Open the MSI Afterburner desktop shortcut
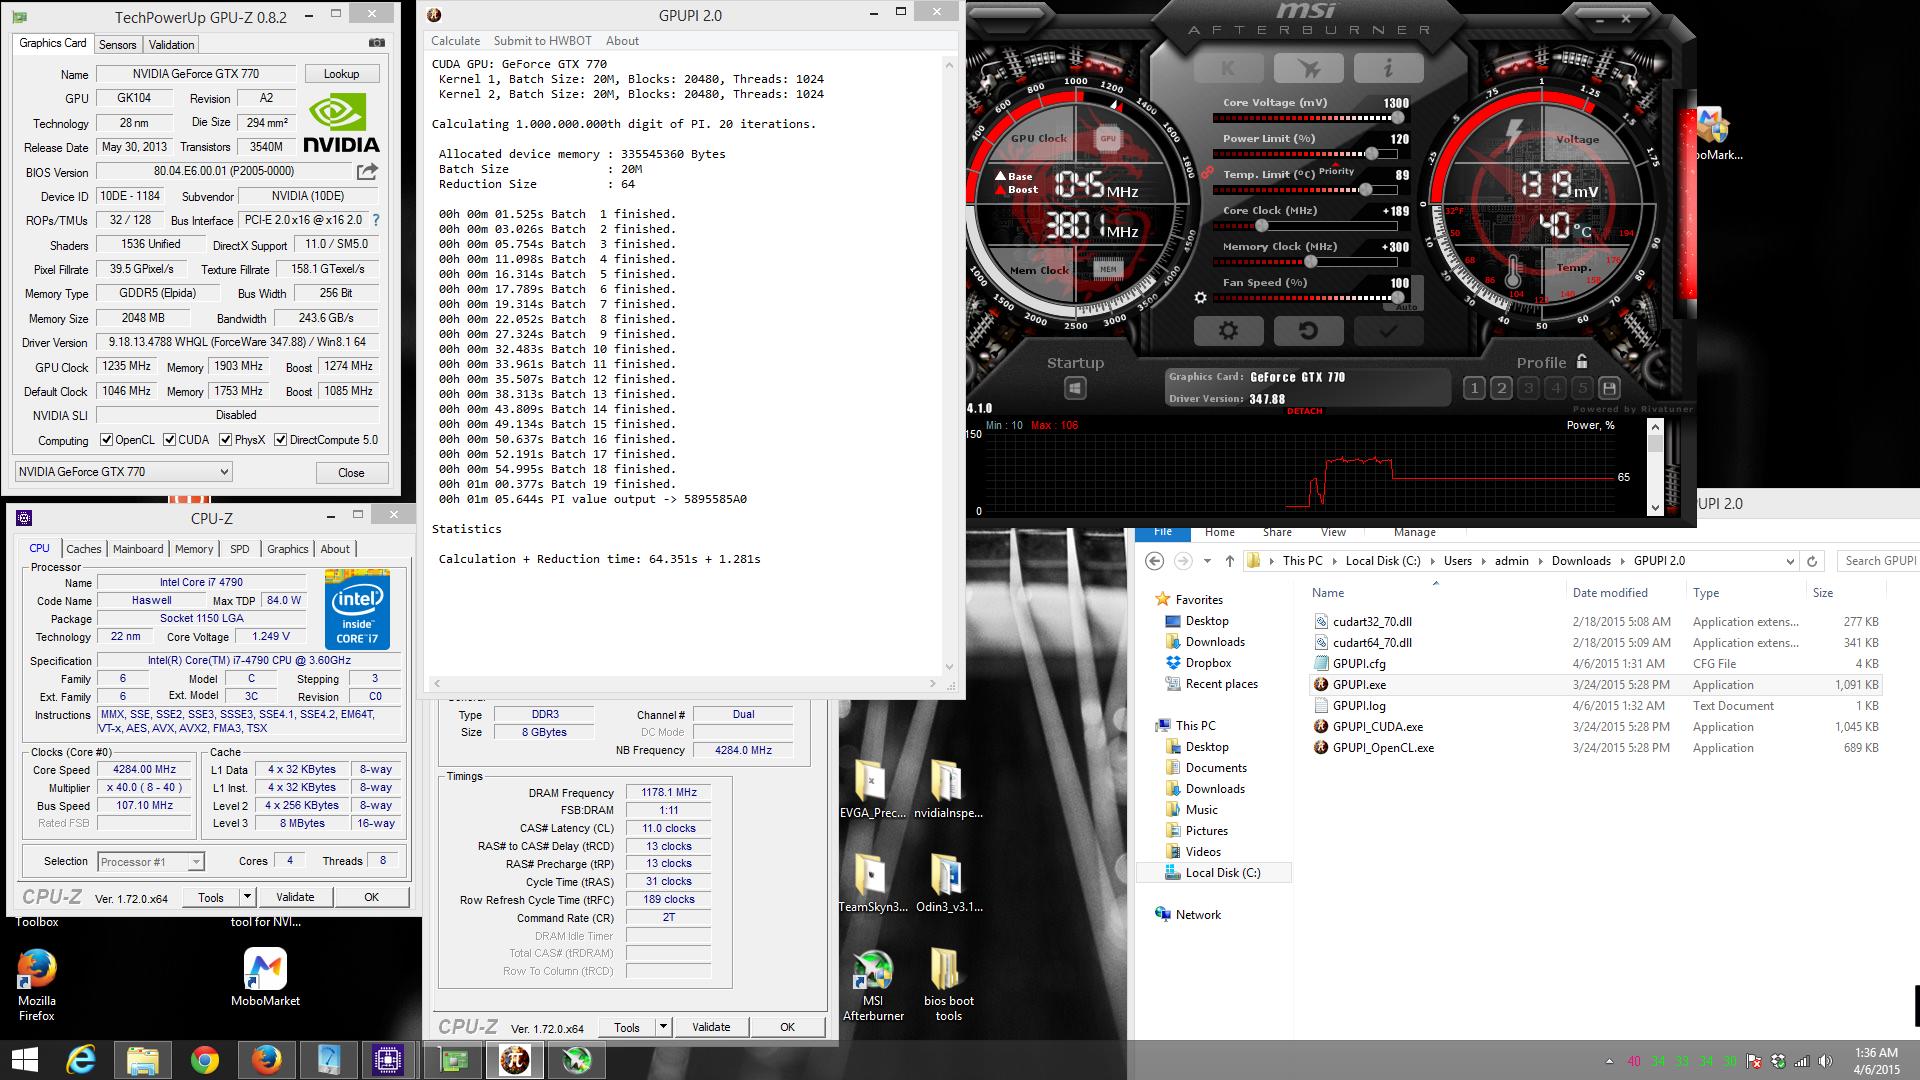This screenshot has height=1080, width=1920. tap(873, 985)
